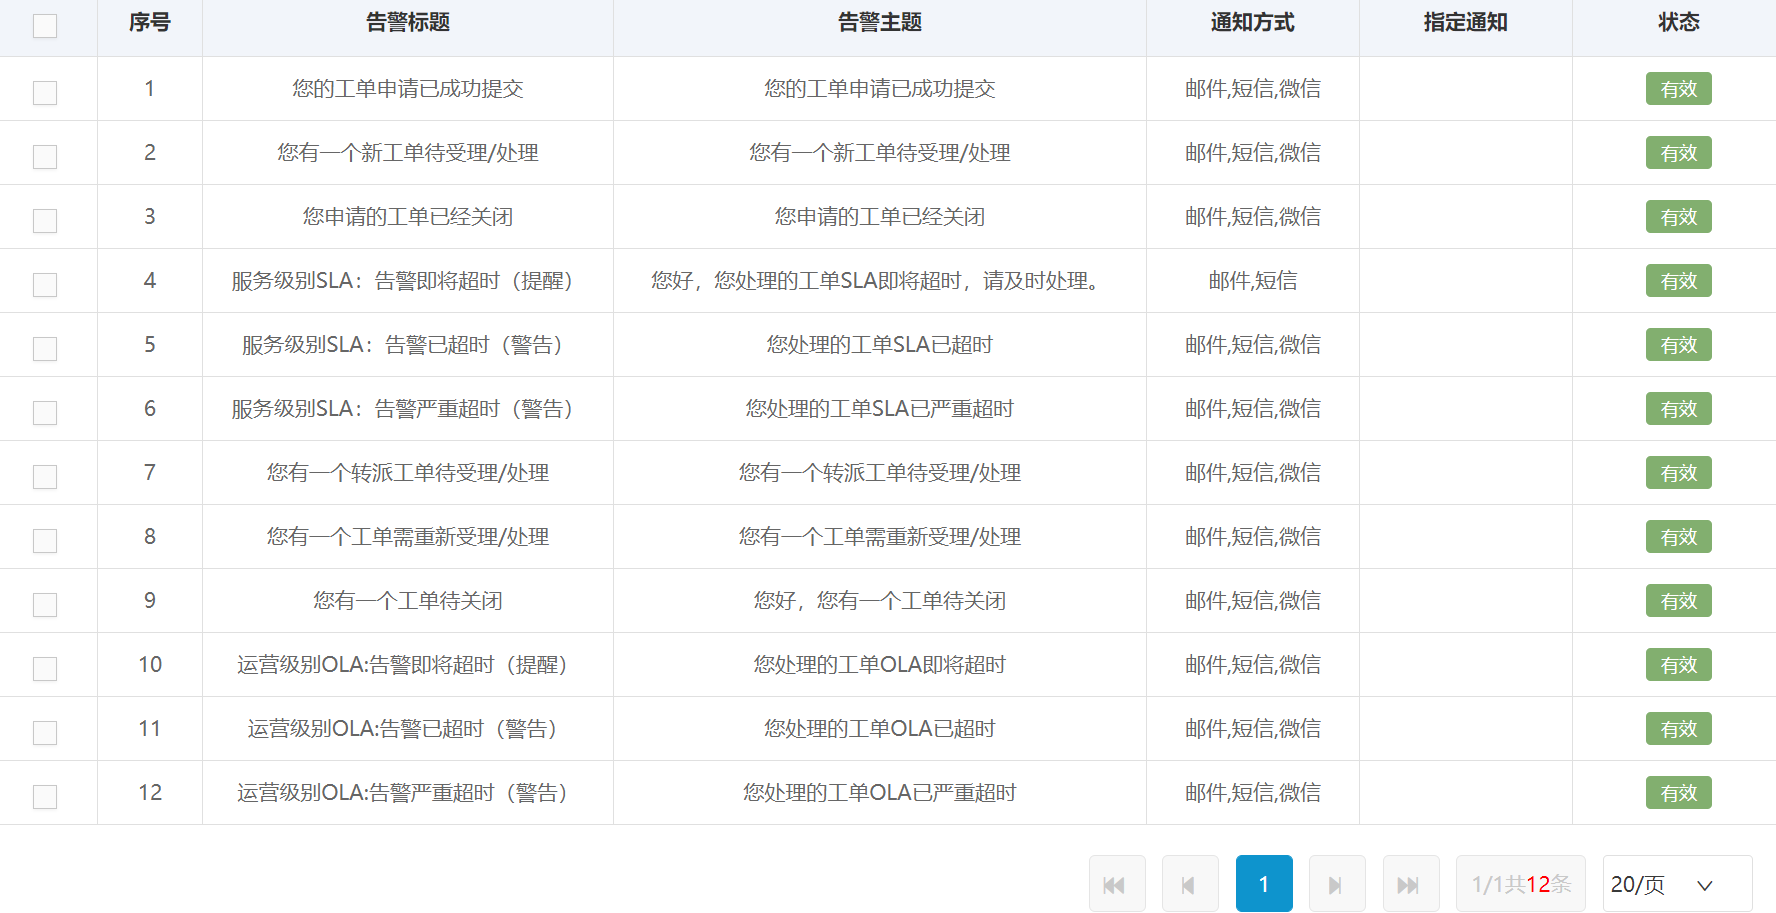Click 有效 status badge in row 1
Viewport: 1776px width, 913px height.
click(1678, 89)
